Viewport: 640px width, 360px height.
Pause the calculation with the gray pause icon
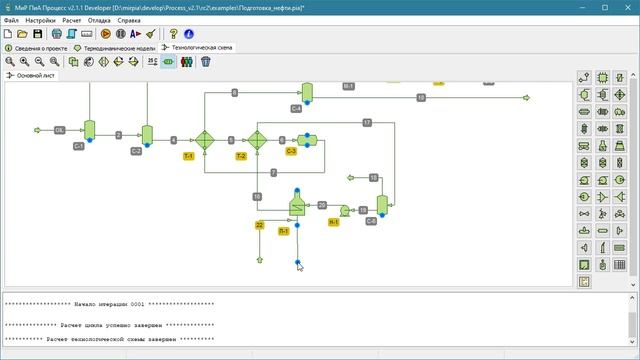120,34
